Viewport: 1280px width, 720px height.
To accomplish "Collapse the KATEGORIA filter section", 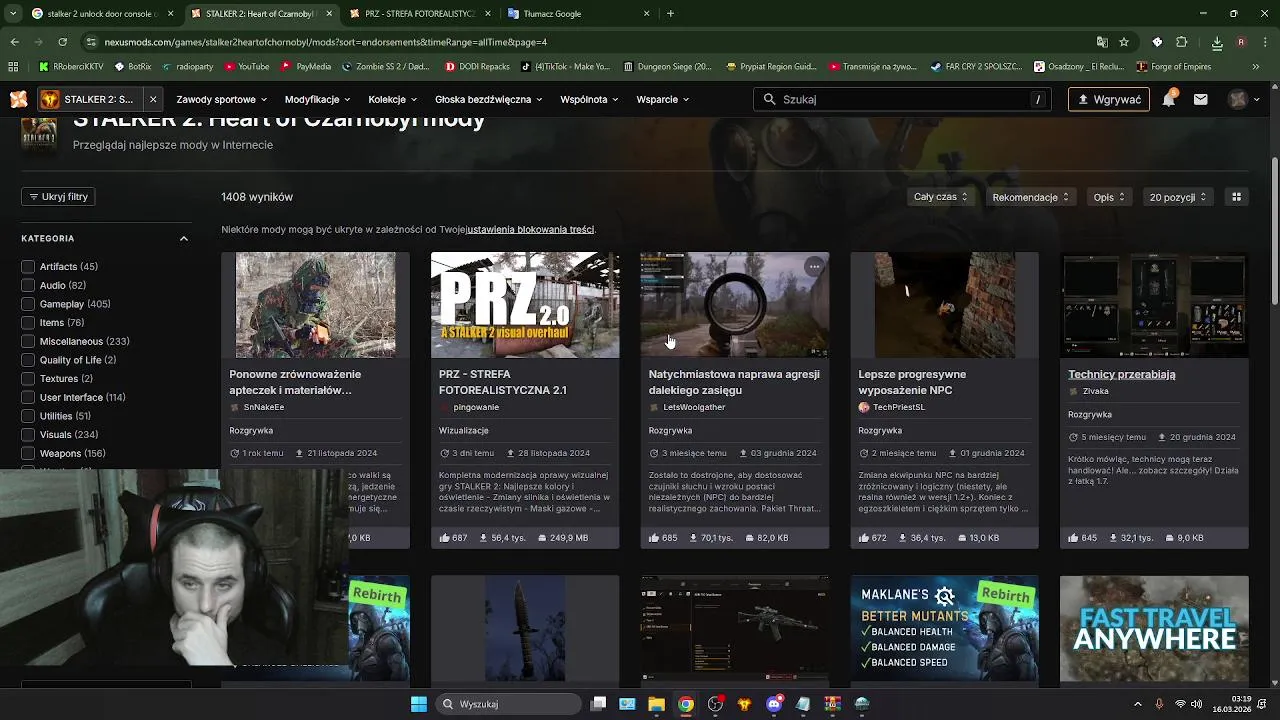I will [184, 238].
